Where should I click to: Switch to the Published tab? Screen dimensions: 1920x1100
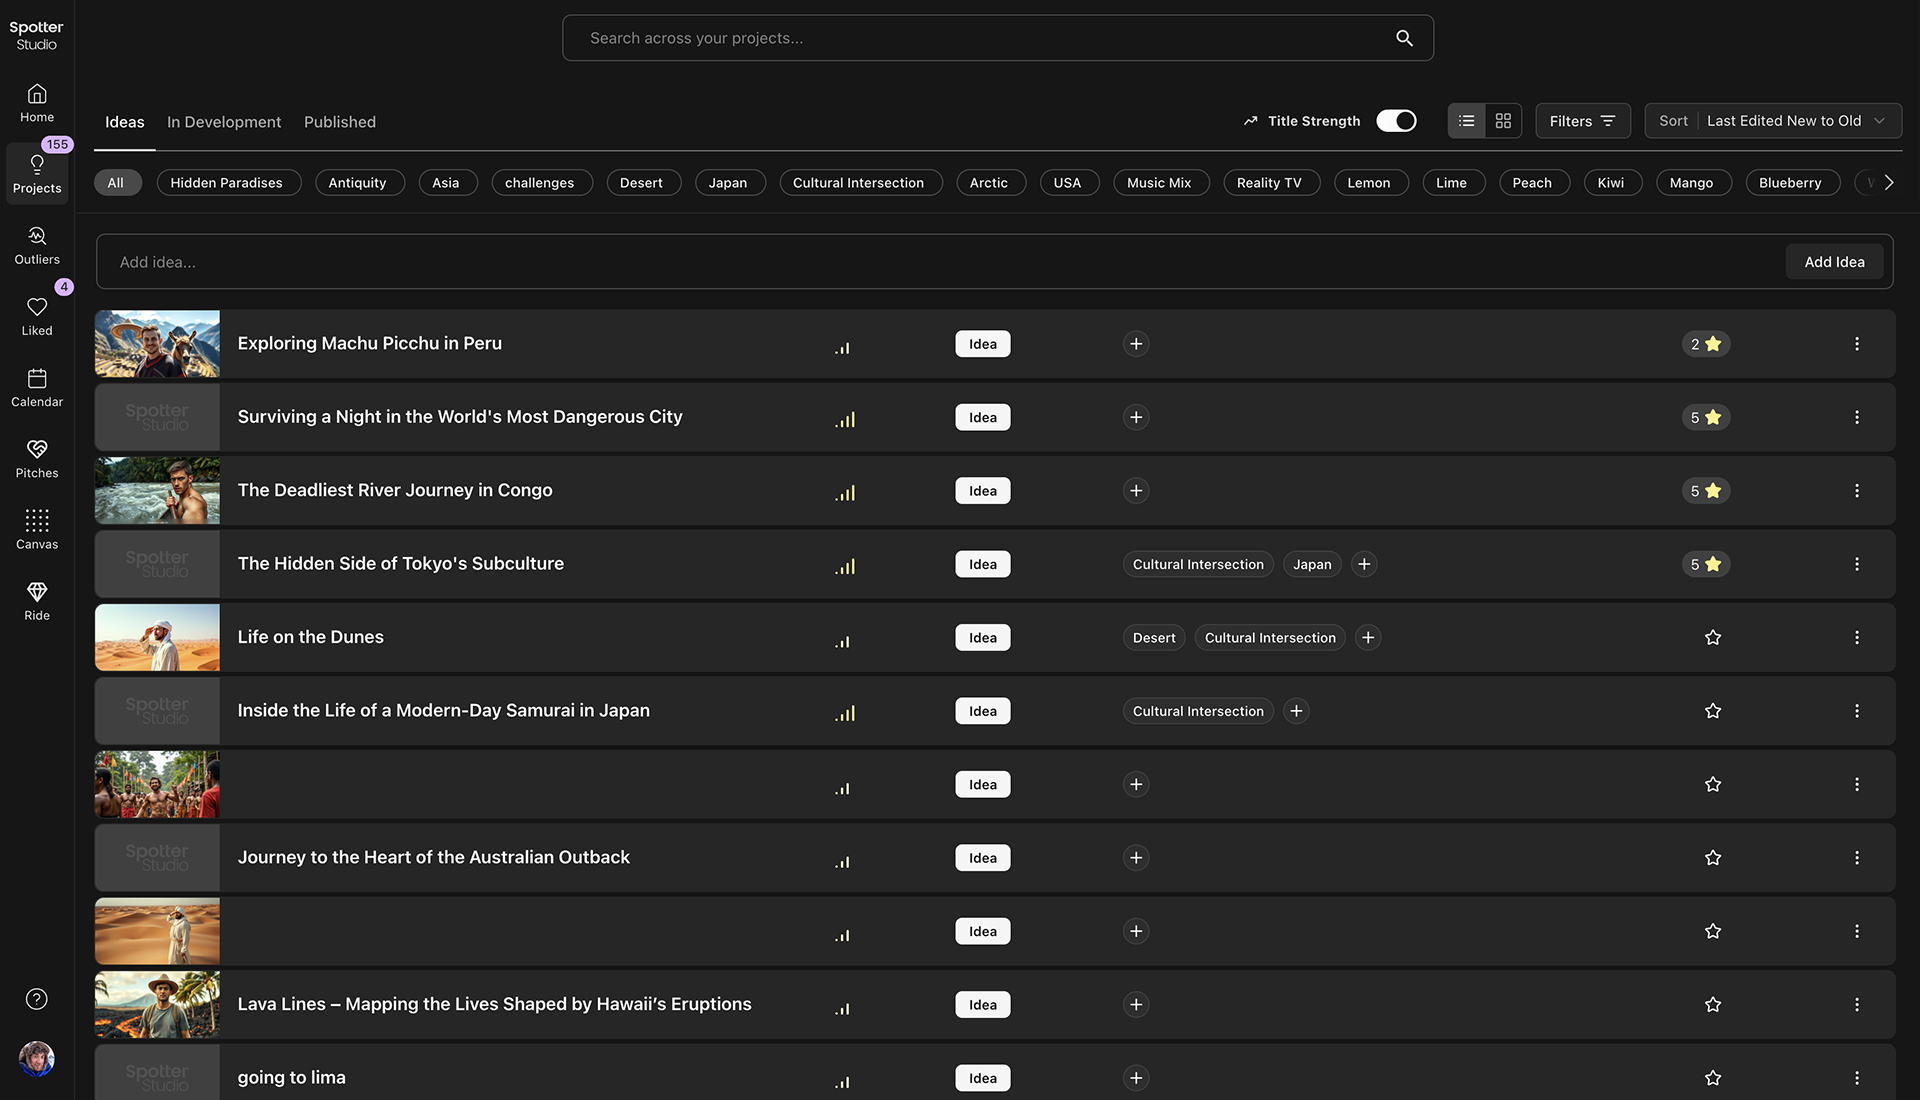pos(340,122)
